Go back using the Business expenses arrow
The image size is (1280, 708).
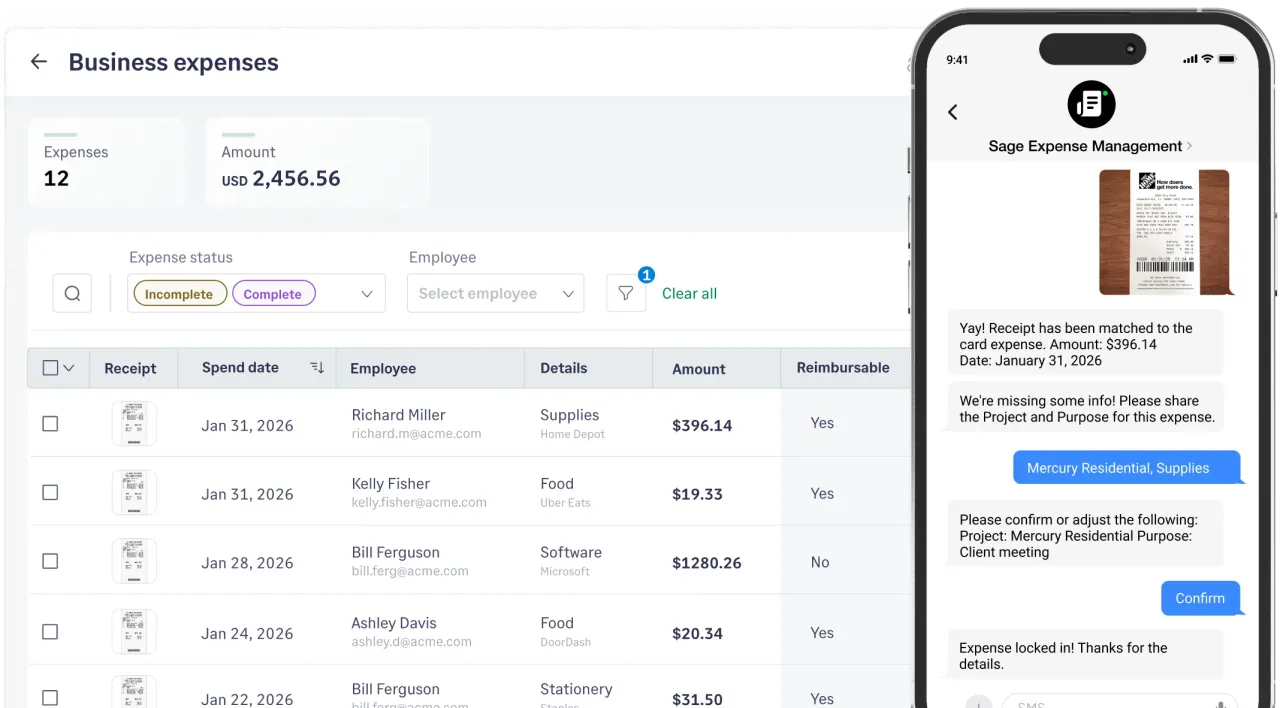38,62
